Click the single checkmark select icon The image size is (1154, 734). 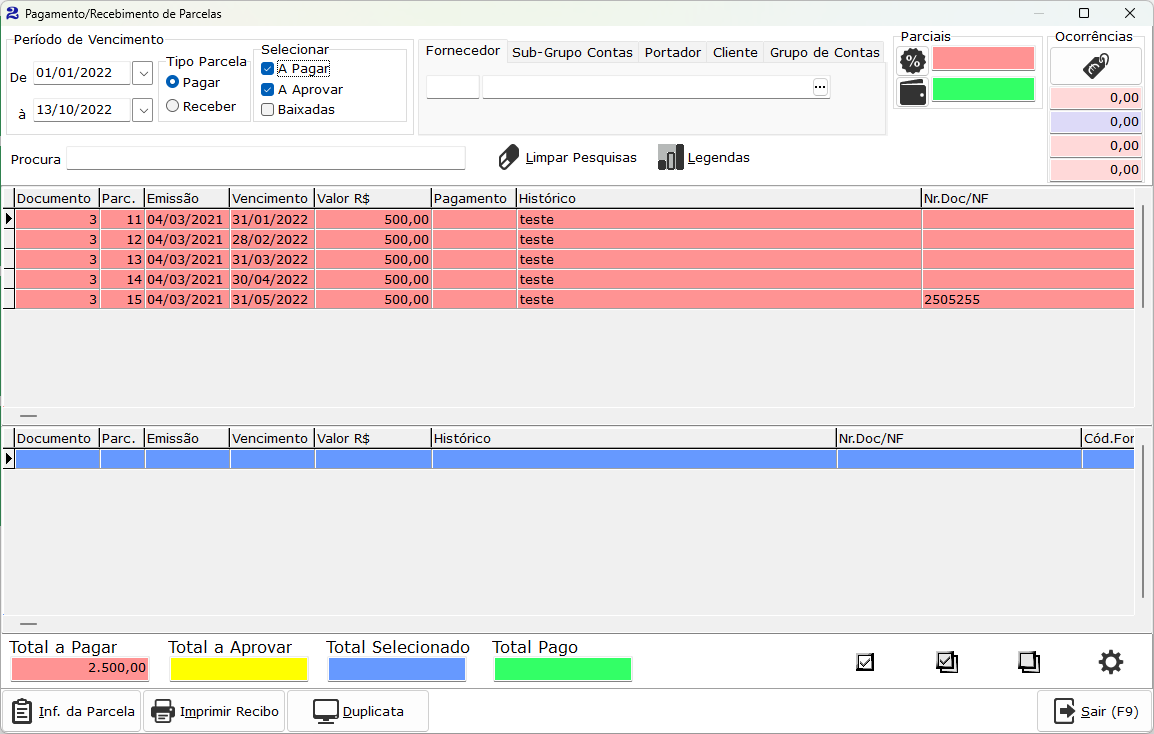[x=866, y=662]
